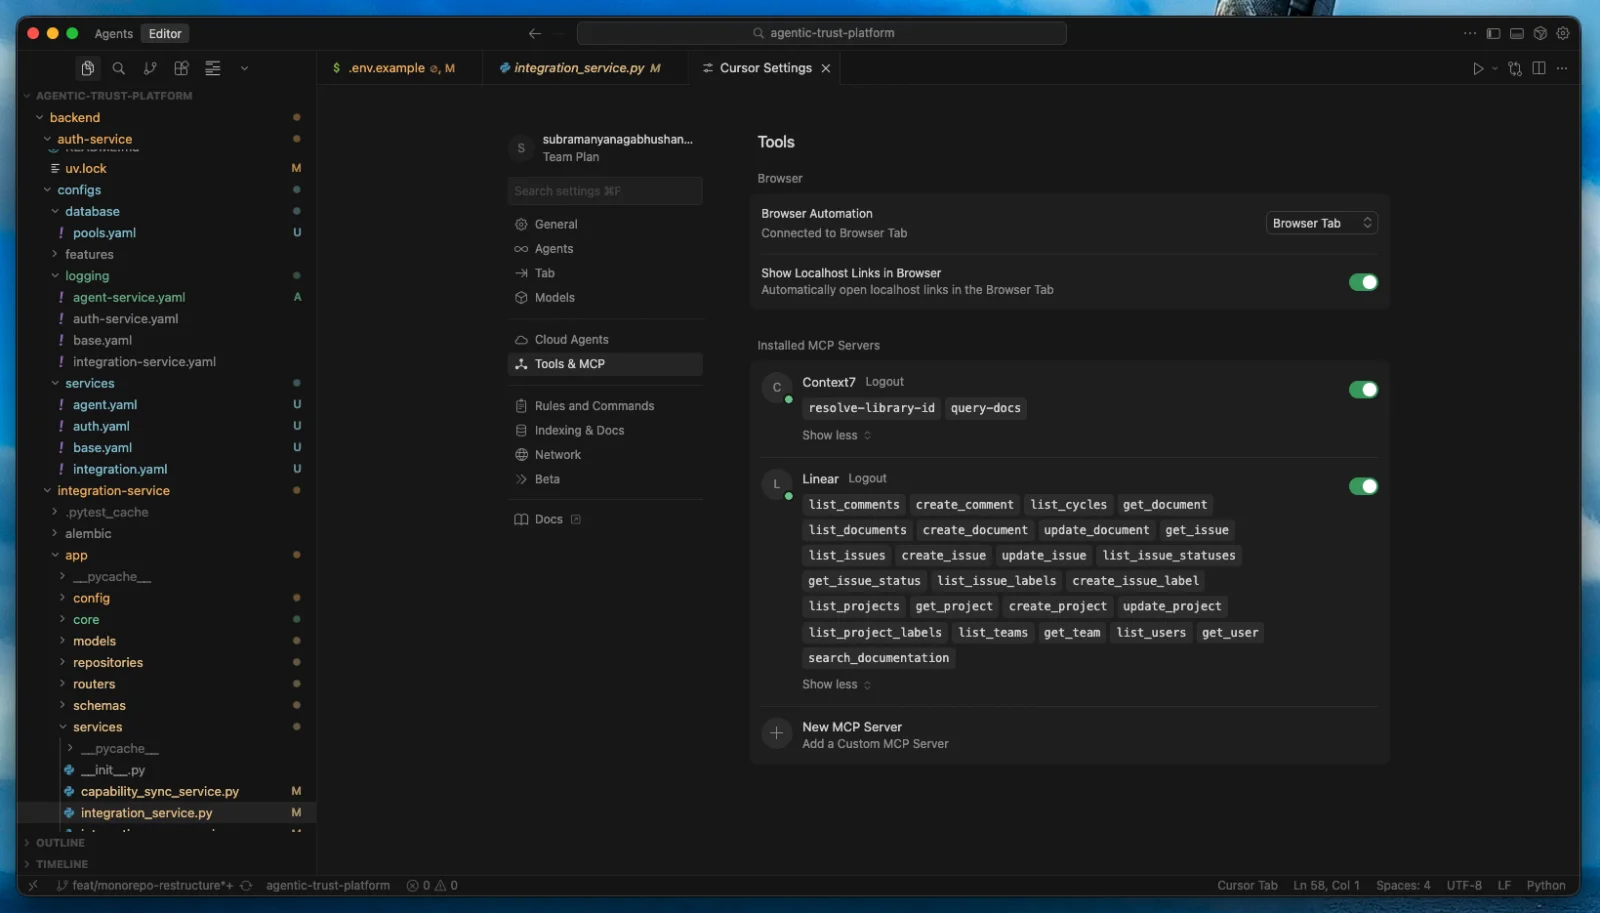The image size is (1600, 913).
Task: Click the resolve-library-id tool chip
Action: pos(871,408)
